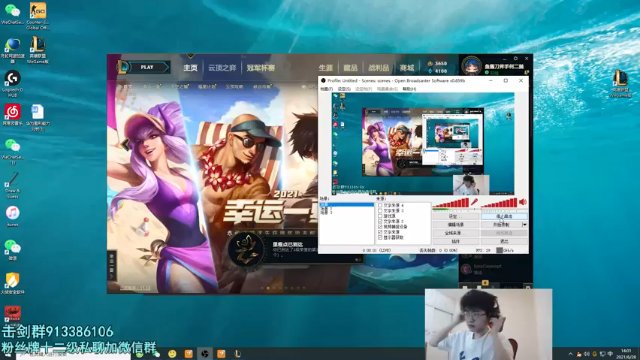Open the Help menu in OBS menu bar

409,89
